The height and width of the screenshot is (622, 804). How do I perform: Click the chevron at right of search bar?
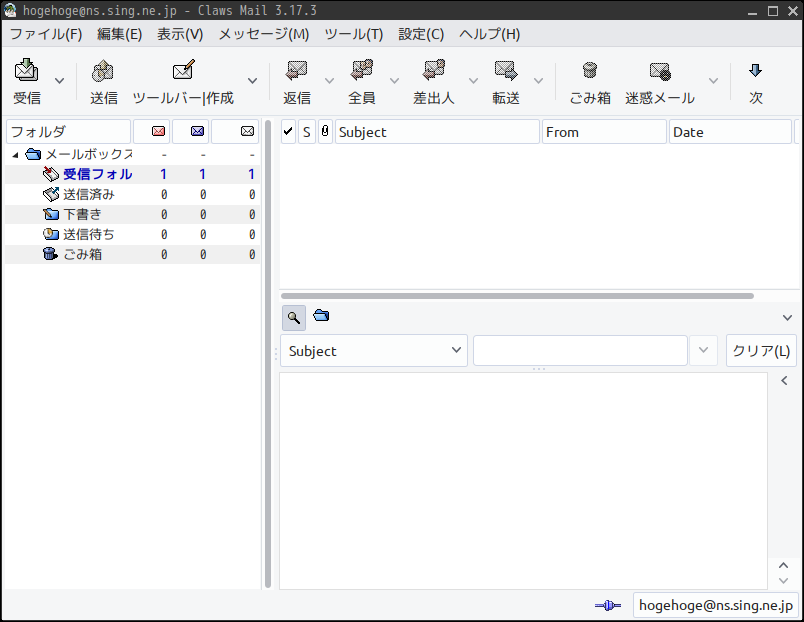pos(788,318)
